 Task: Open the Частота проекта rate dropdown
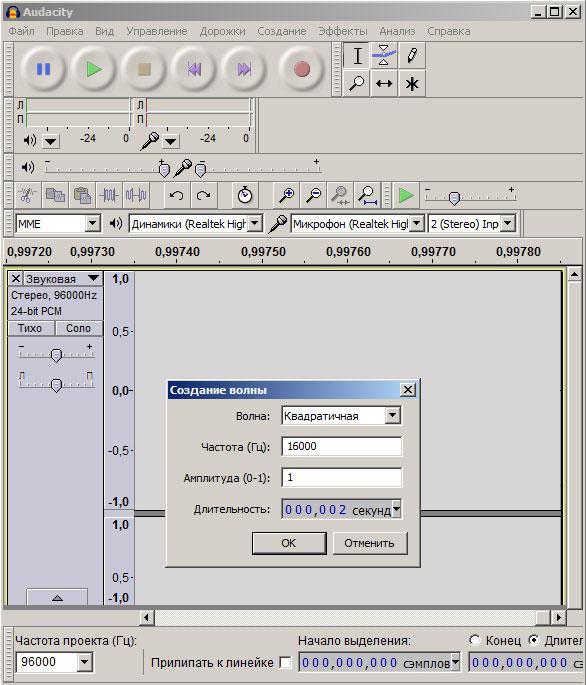[84, 662]
